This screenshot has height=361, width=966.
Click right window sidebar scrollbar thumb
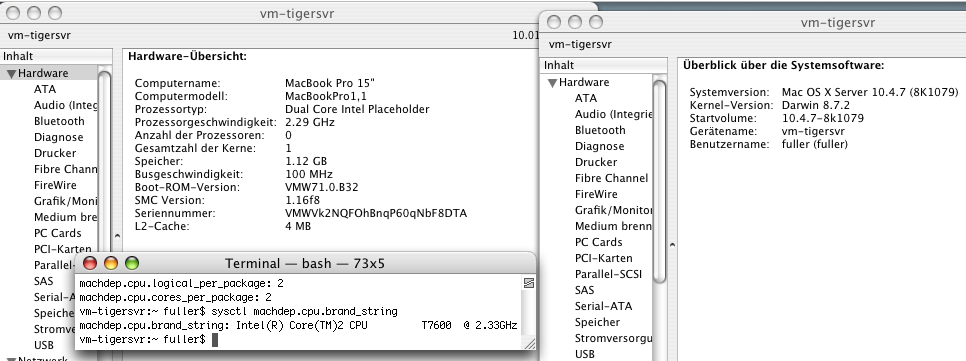click(659, 181)
